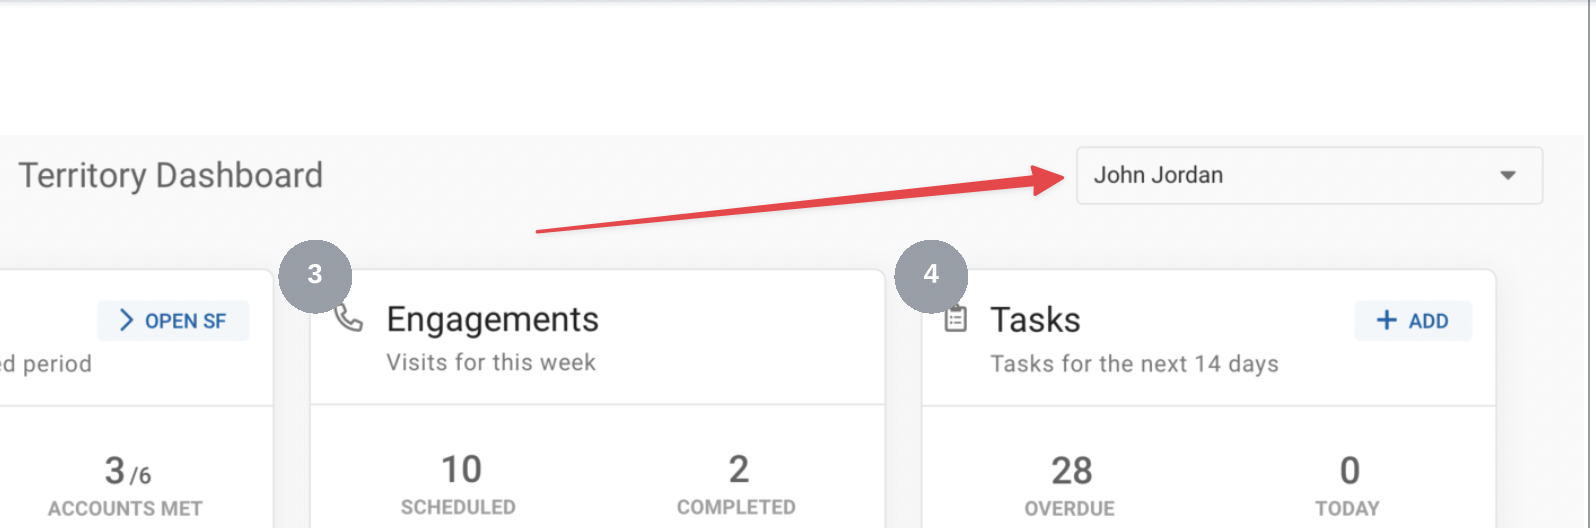Screen dimensions: 1596x528
Task: Click the clipboard icon beside Tasks
Action: 956,320
